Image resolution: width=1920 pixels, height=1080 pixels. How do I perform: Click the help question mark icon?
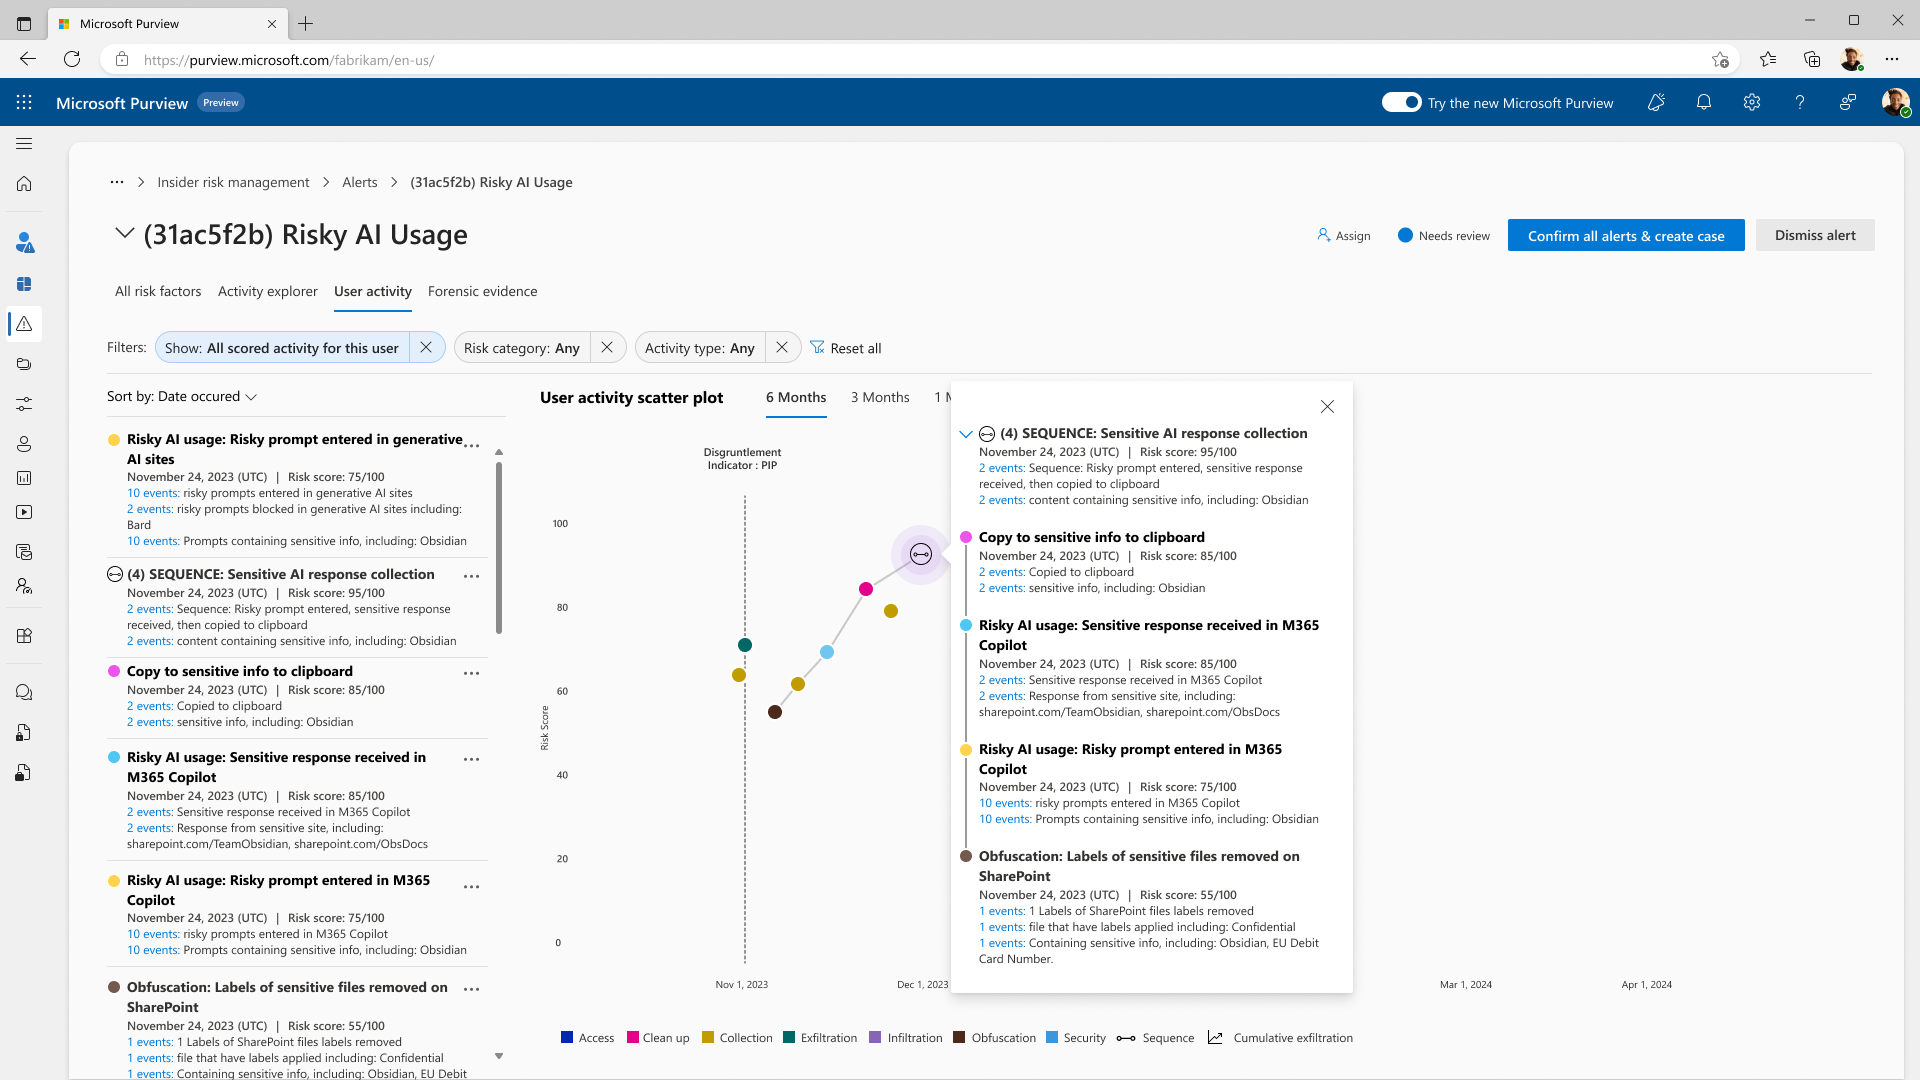click(1799, 102)
